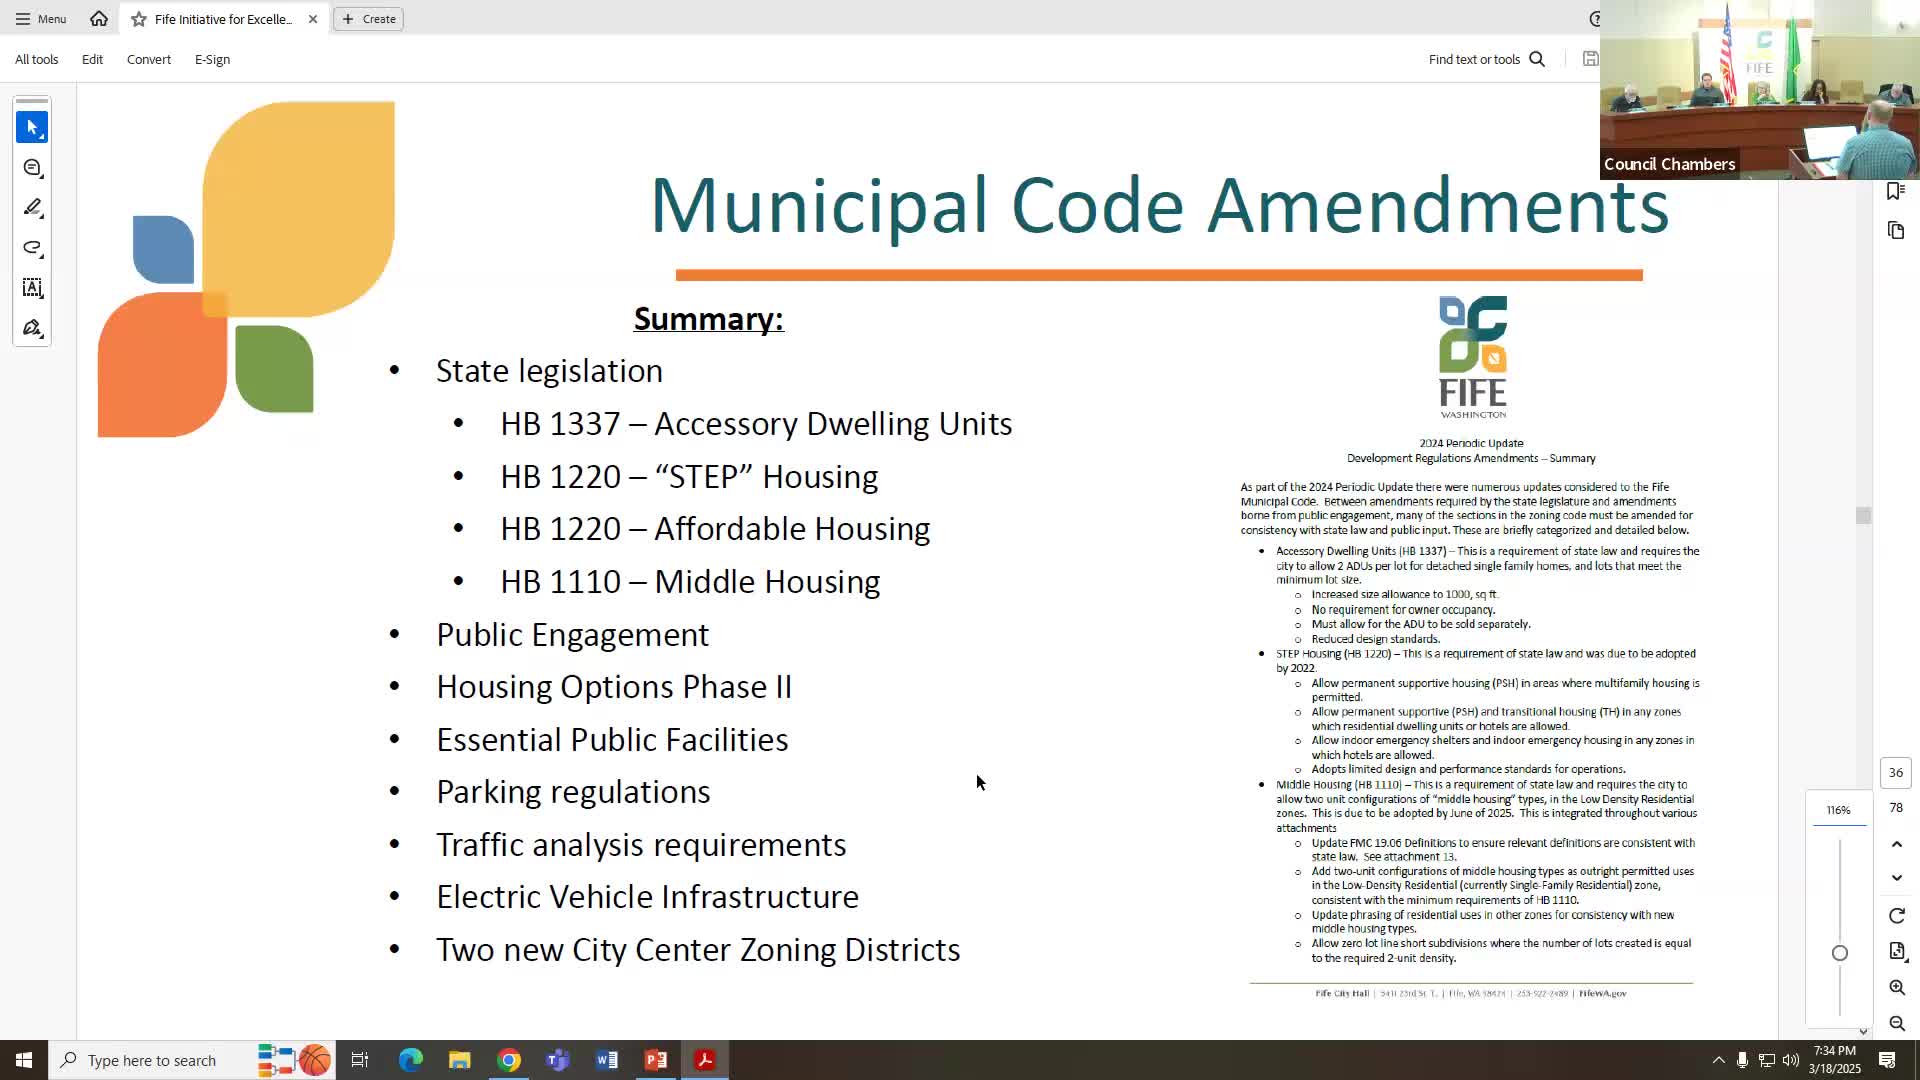Open the All tools menu
Image resolution: width=1920 pixels, height=1080 pixels.
[37, 59]
